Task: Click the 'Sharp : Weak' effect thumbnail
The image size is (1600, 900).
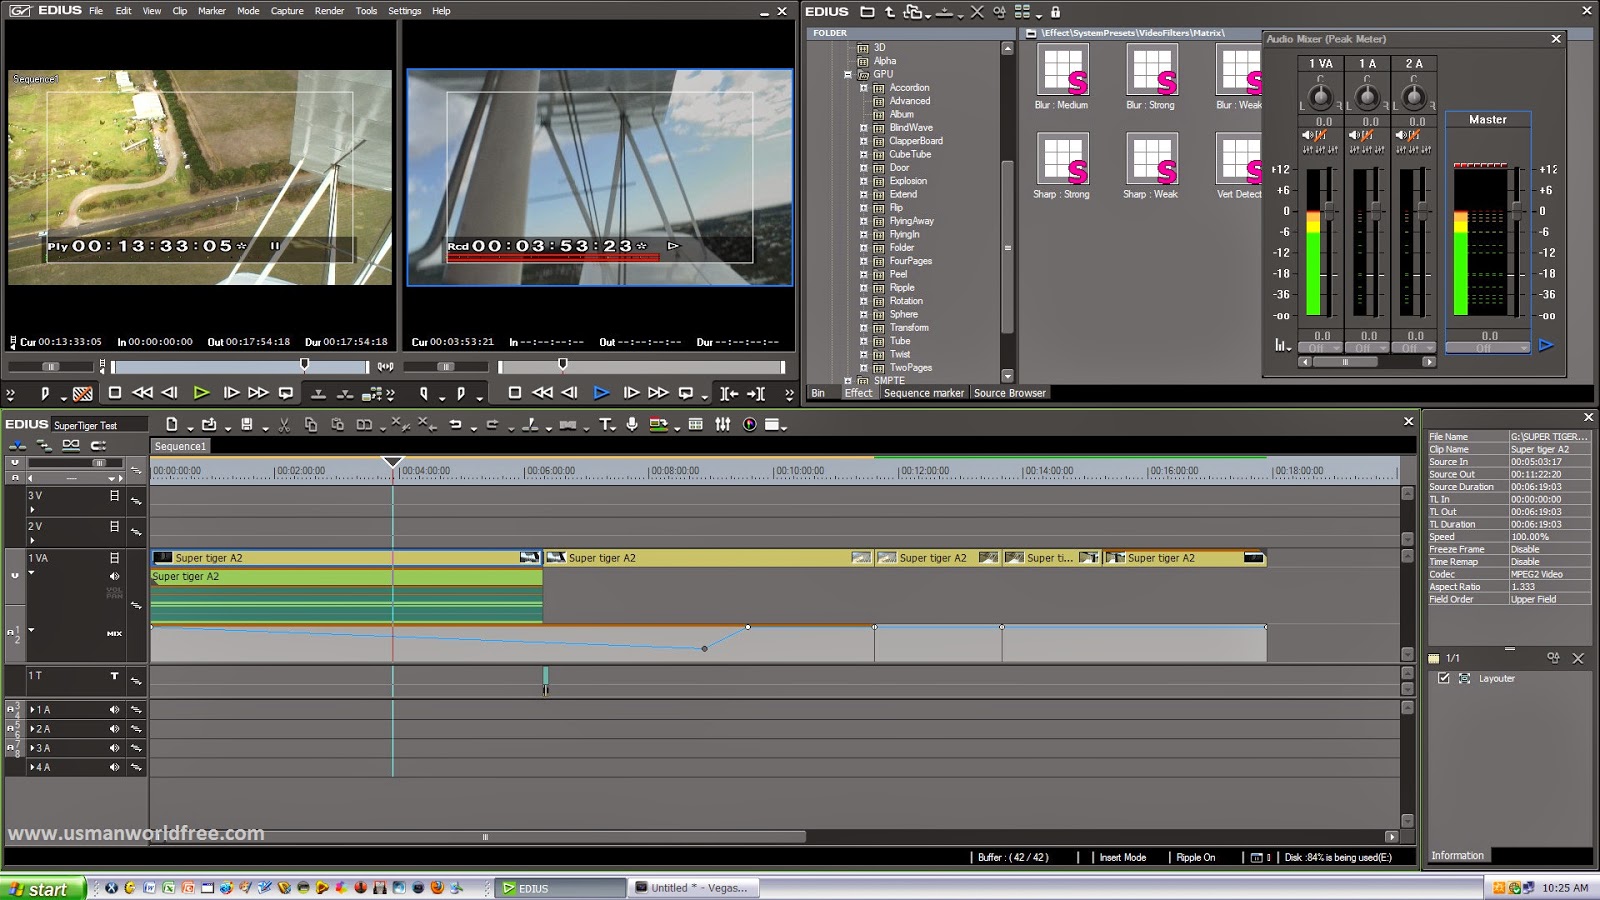Action: coord(1151,159)
